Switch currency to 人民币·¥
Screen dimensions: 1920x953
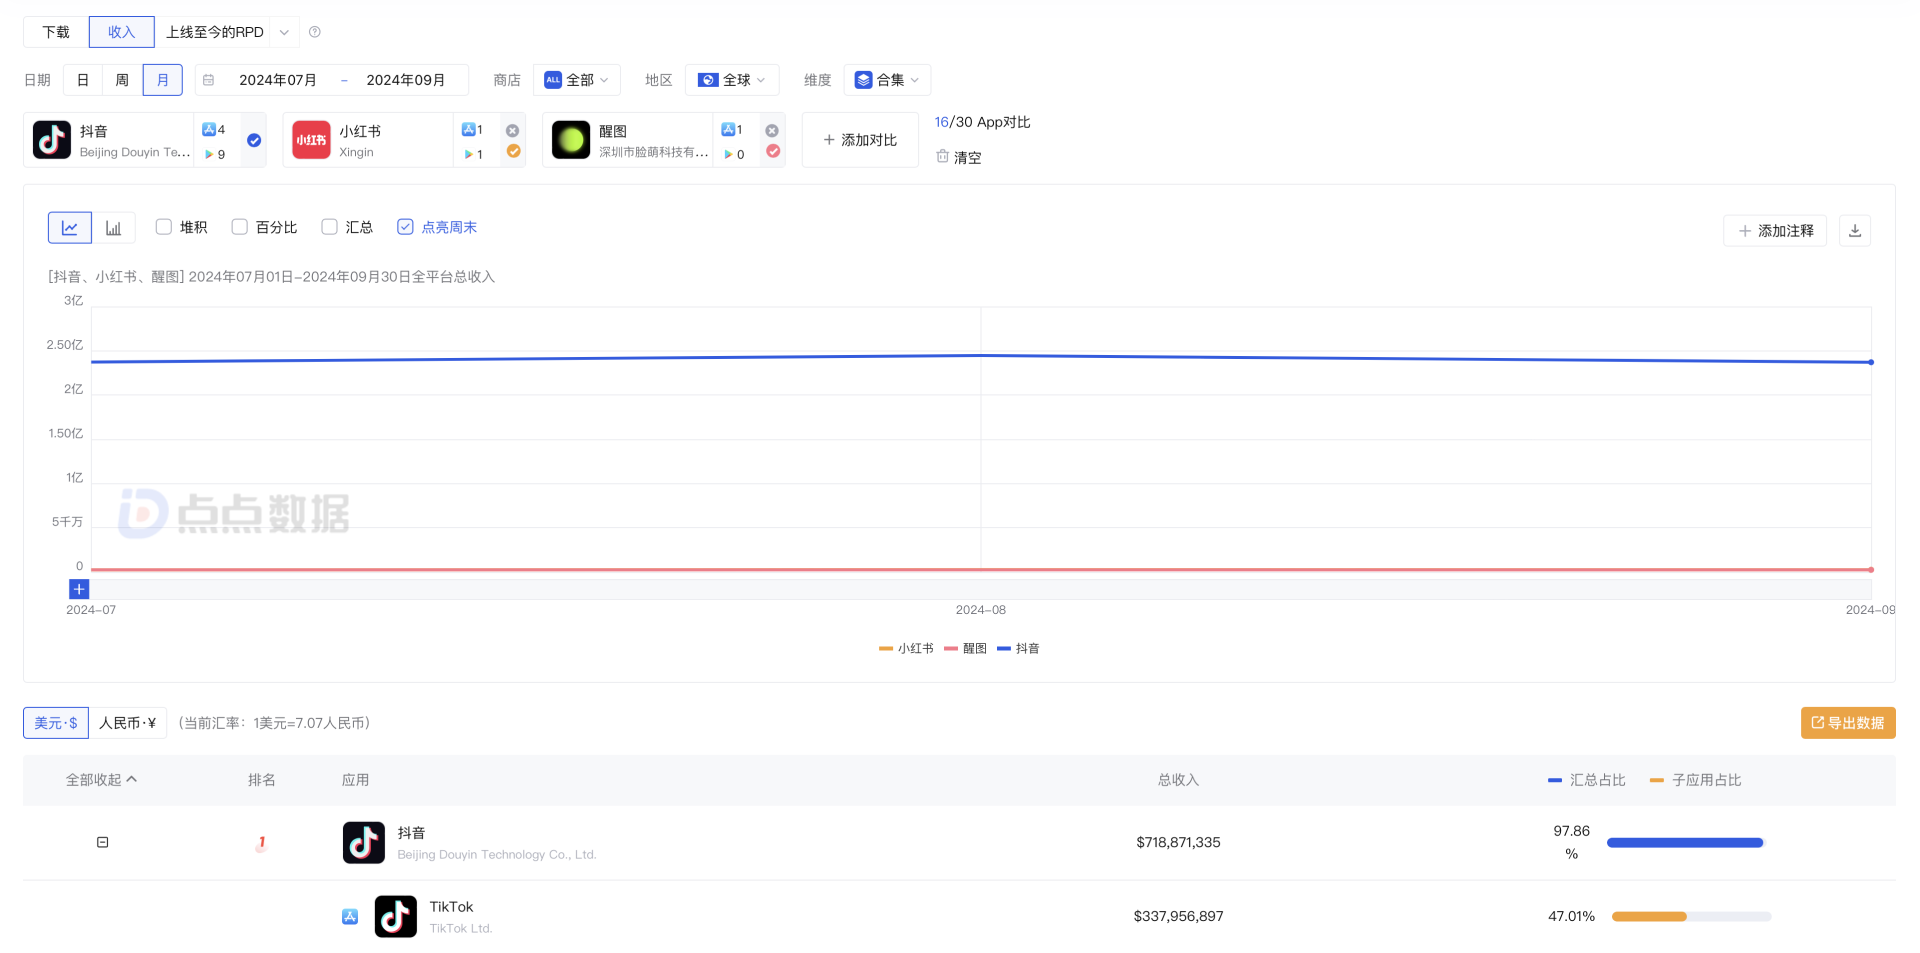click(x=128, y=723)
